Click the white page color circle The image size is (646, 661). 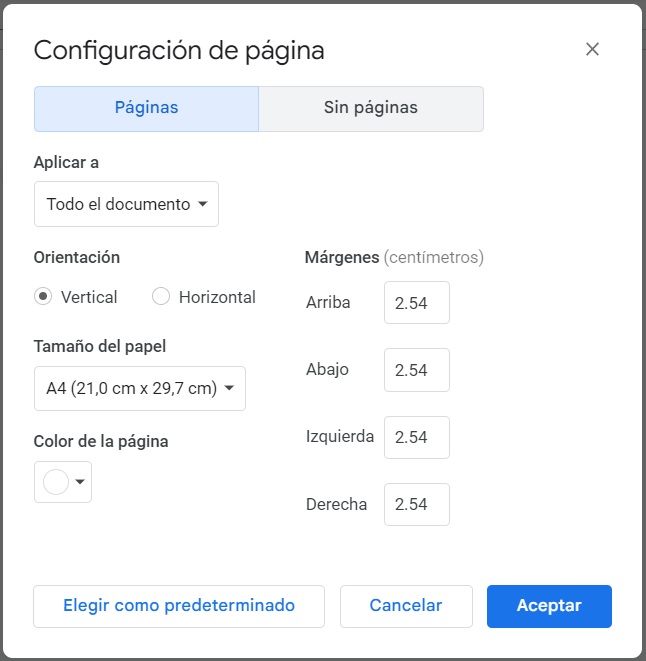point(56,482)
